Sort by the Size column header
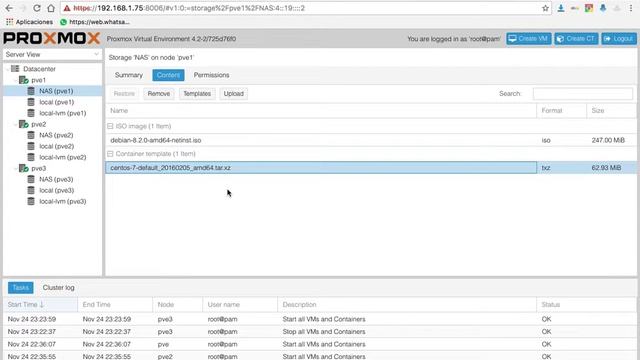This screenshot has height=360, width=640. (x=611, y=111)
